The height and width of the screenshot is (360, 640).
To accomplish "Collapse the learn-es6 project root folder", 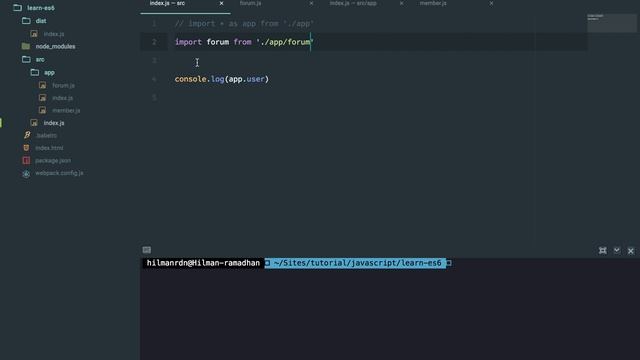I will [x=34, y=8].
